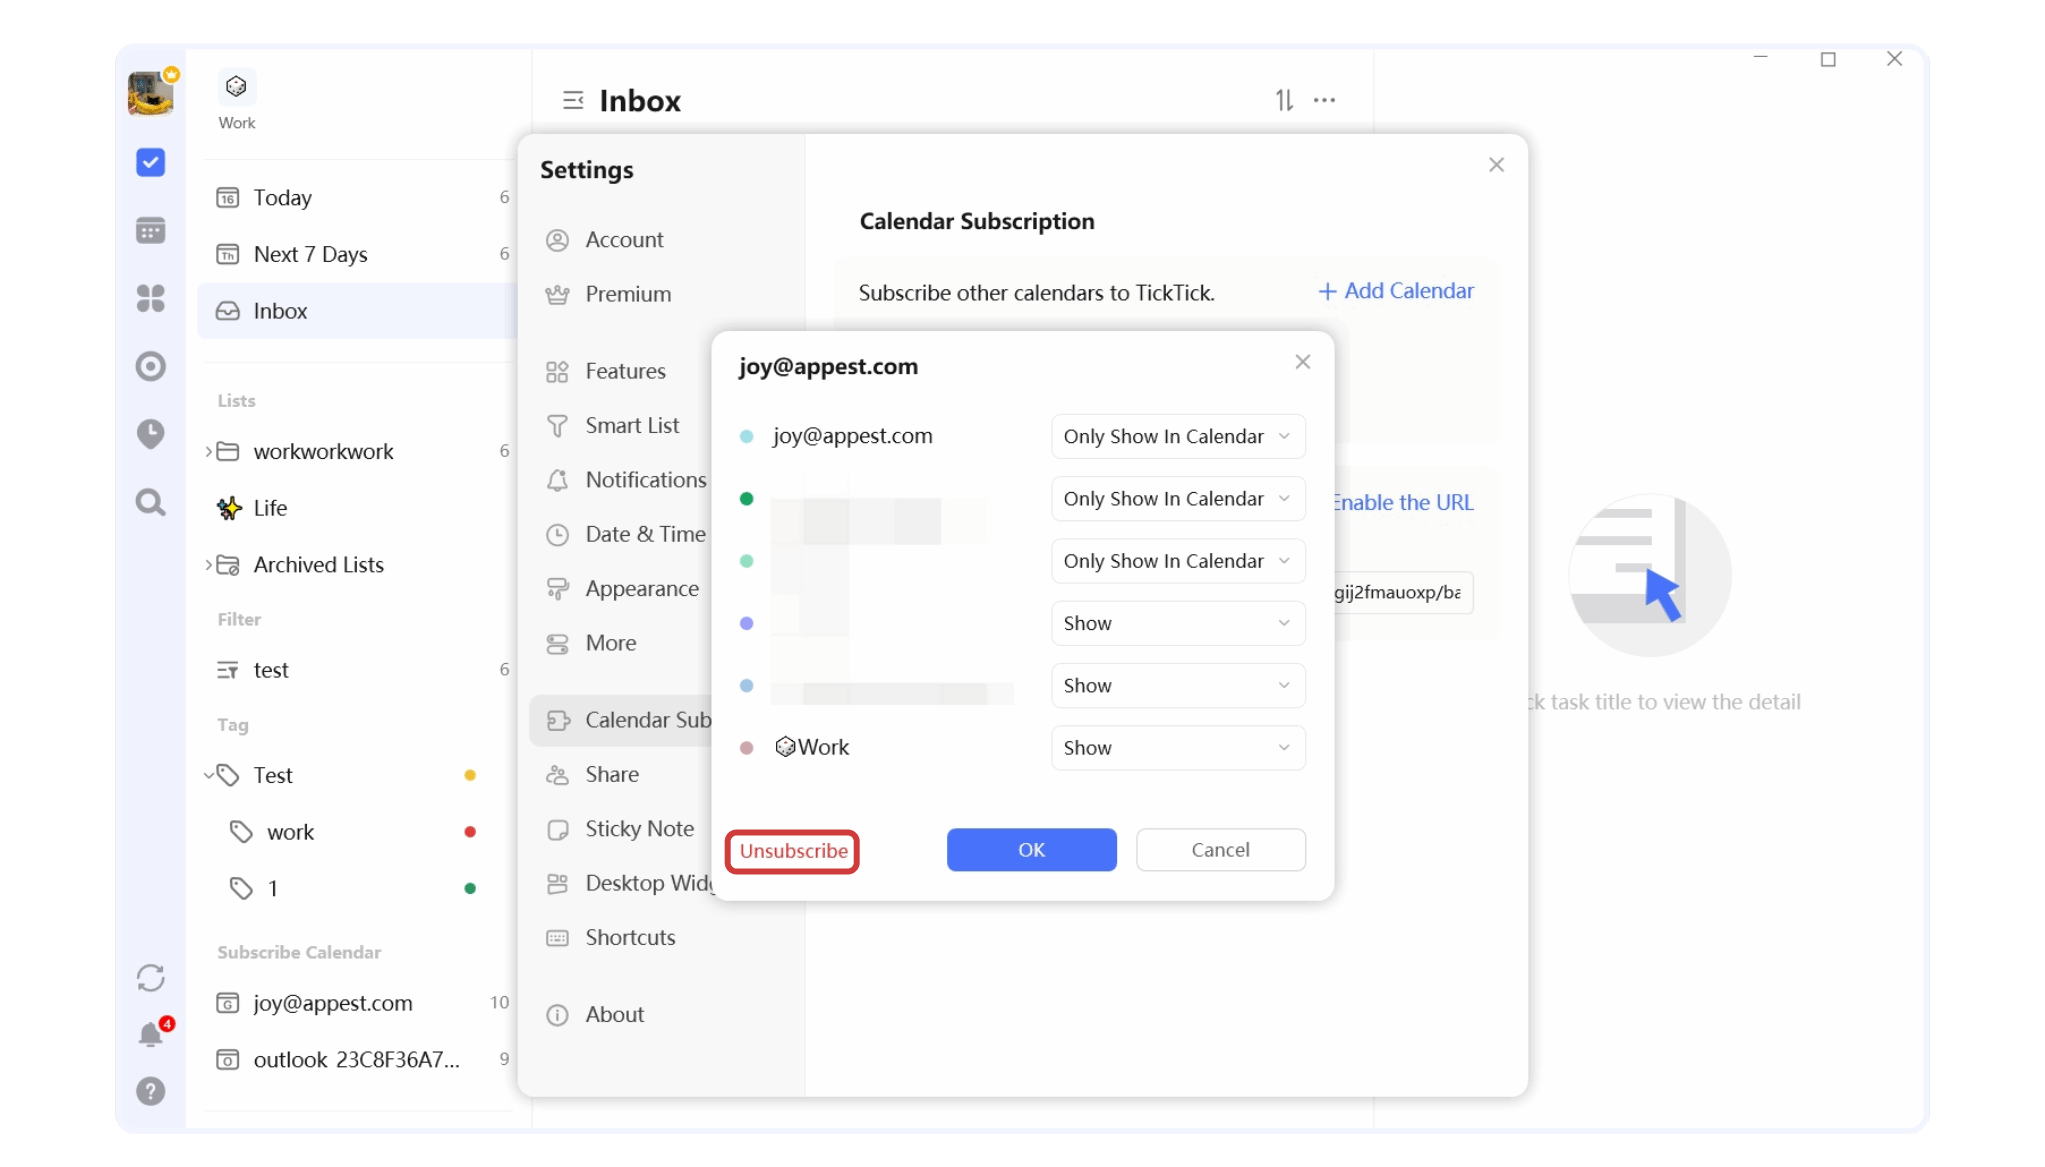Image resolution: width=2045 pixels, height=1167 pixels.
Task: Open the Show dropdown for Work calendar
Action: [x=1177, y=747]
